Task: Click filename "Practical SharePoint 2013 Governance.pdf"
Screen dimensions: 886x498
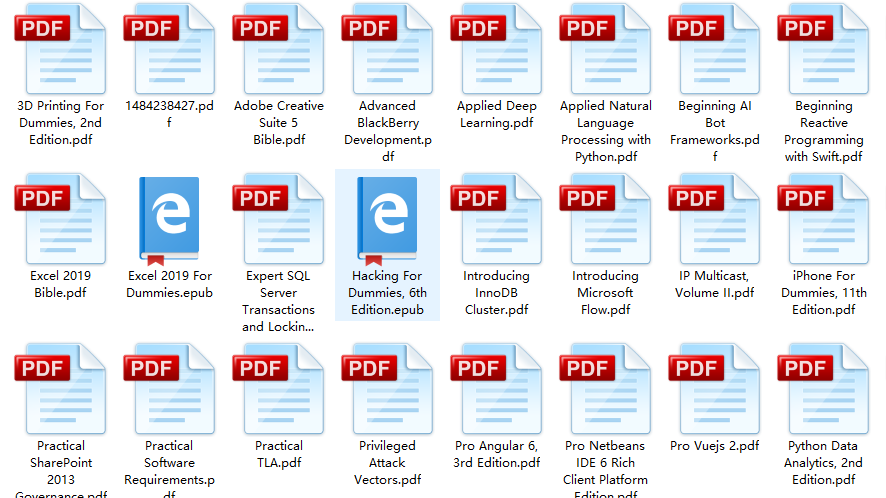Action: (x=60, y=469)
